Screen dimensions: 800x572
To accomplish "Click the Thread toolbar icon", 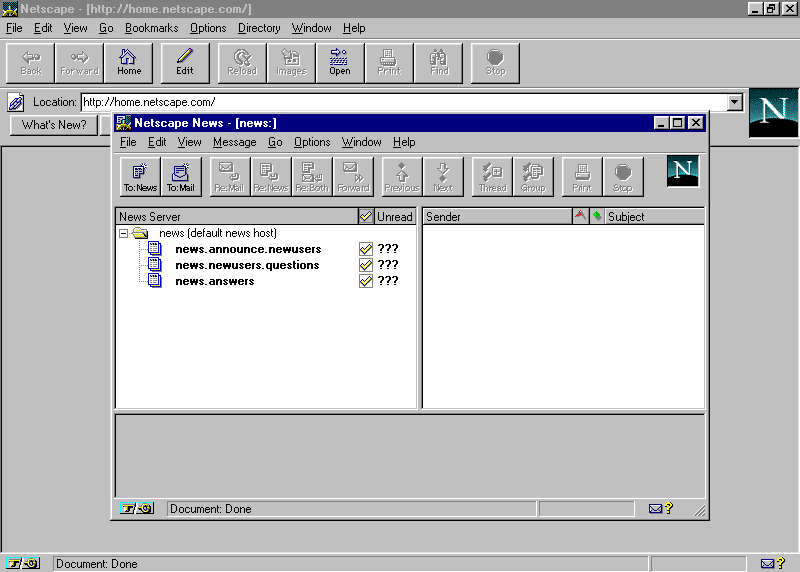I will (492, 177).
